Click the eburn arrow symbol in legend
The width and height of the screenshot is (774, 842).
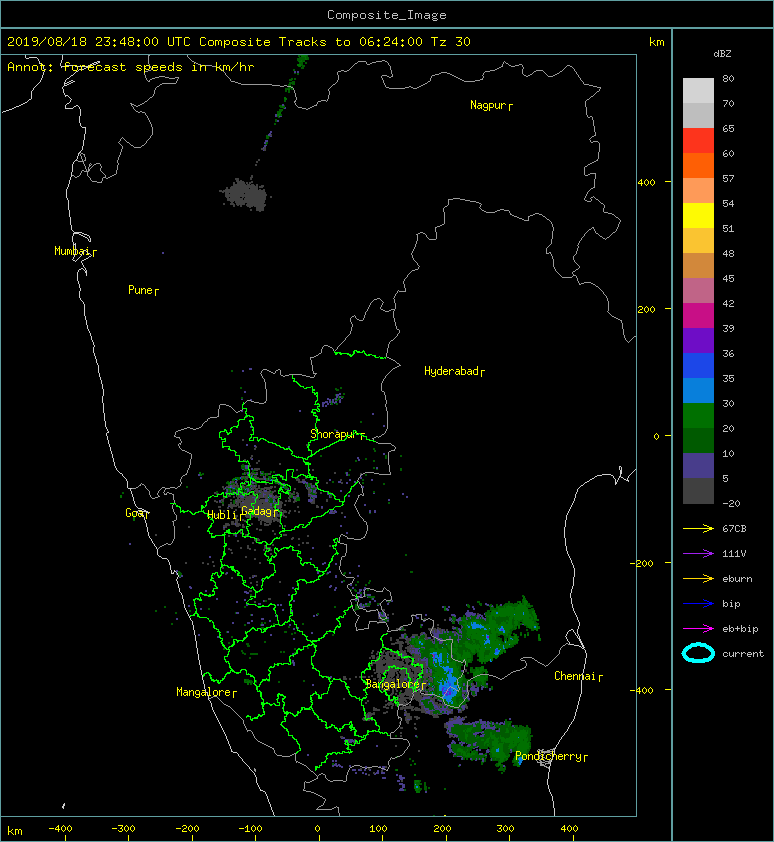point(698,578)
